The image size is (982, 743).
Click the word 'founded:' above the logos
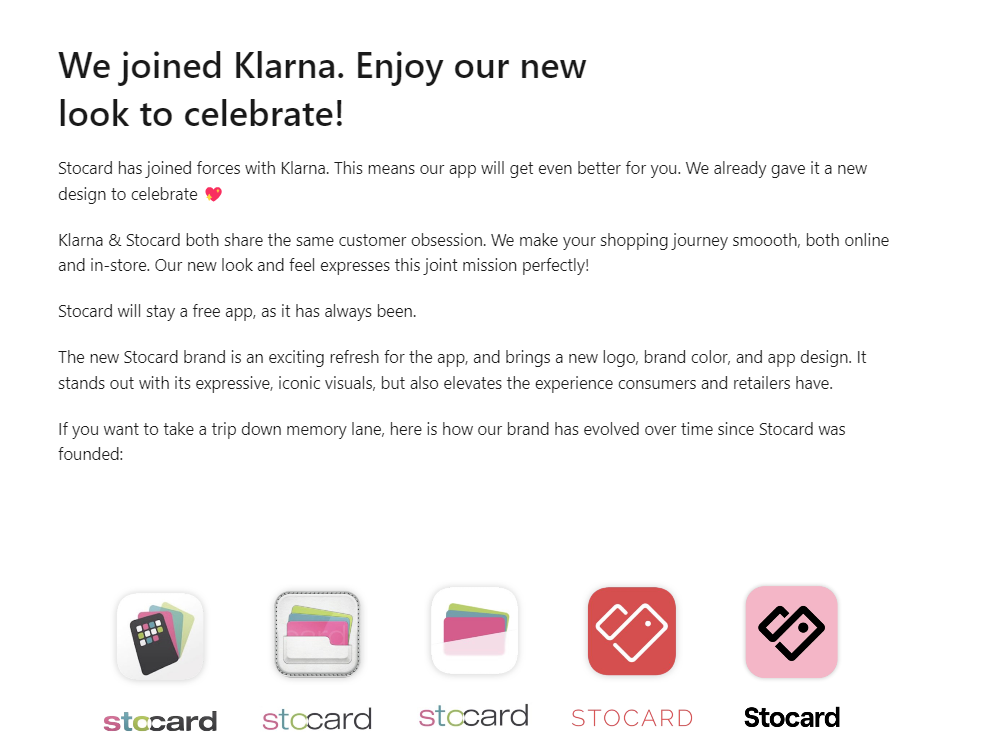tap(91, 454)
